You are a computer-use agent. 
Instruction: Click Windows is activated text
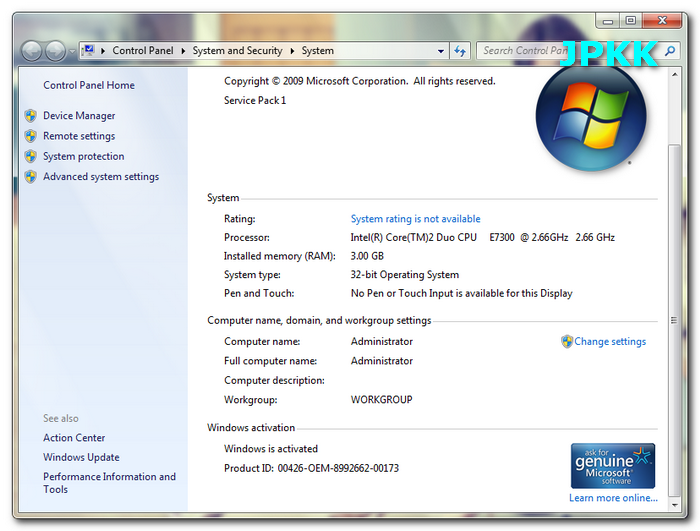tap(271, 449)
